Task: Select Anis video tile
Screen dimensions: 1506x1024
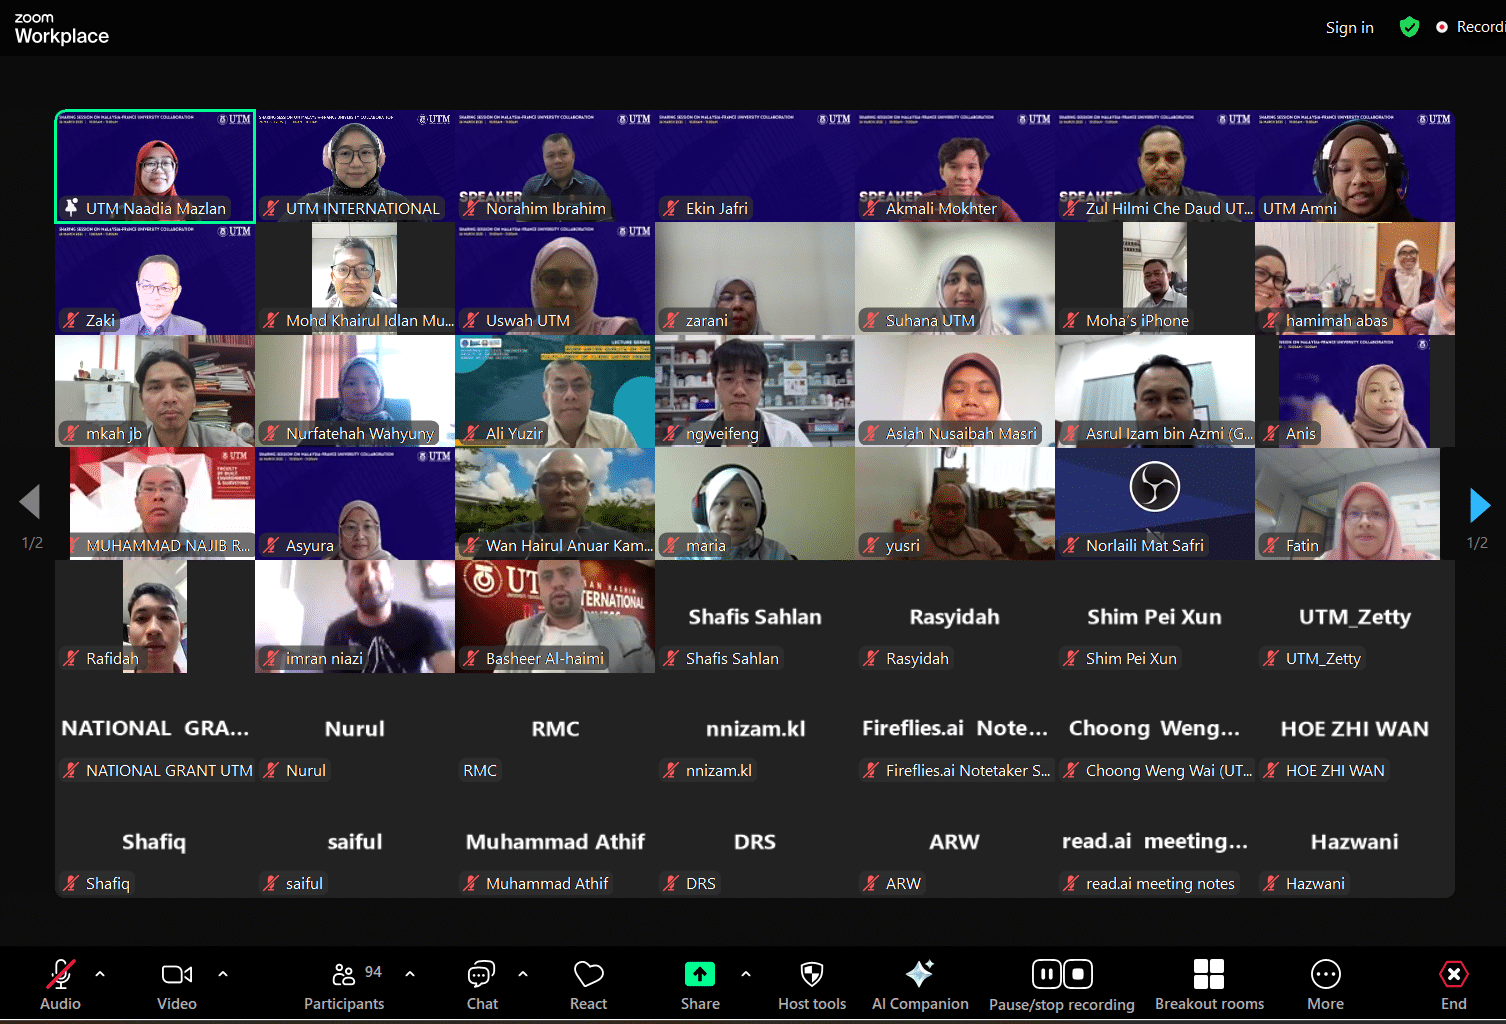Action: tap(1355, 391)
